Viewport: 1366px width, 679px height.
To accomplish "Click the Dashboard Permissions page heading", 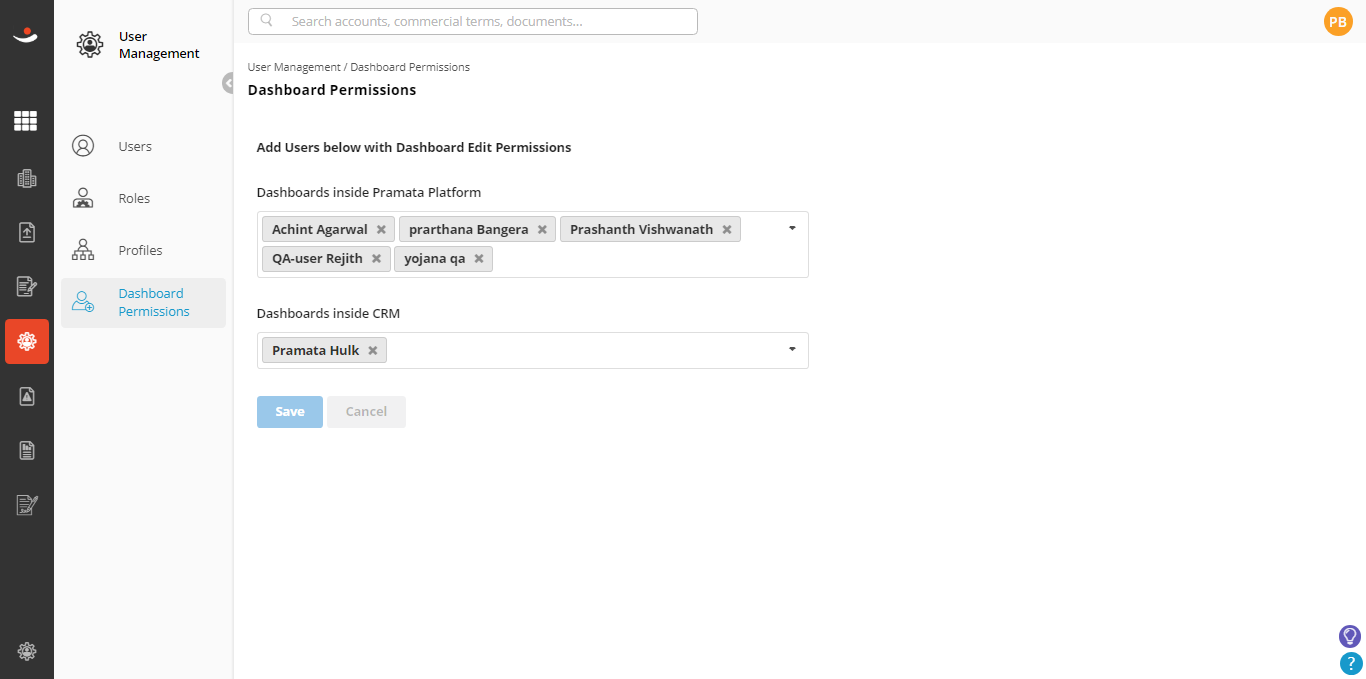I will 332,90.
